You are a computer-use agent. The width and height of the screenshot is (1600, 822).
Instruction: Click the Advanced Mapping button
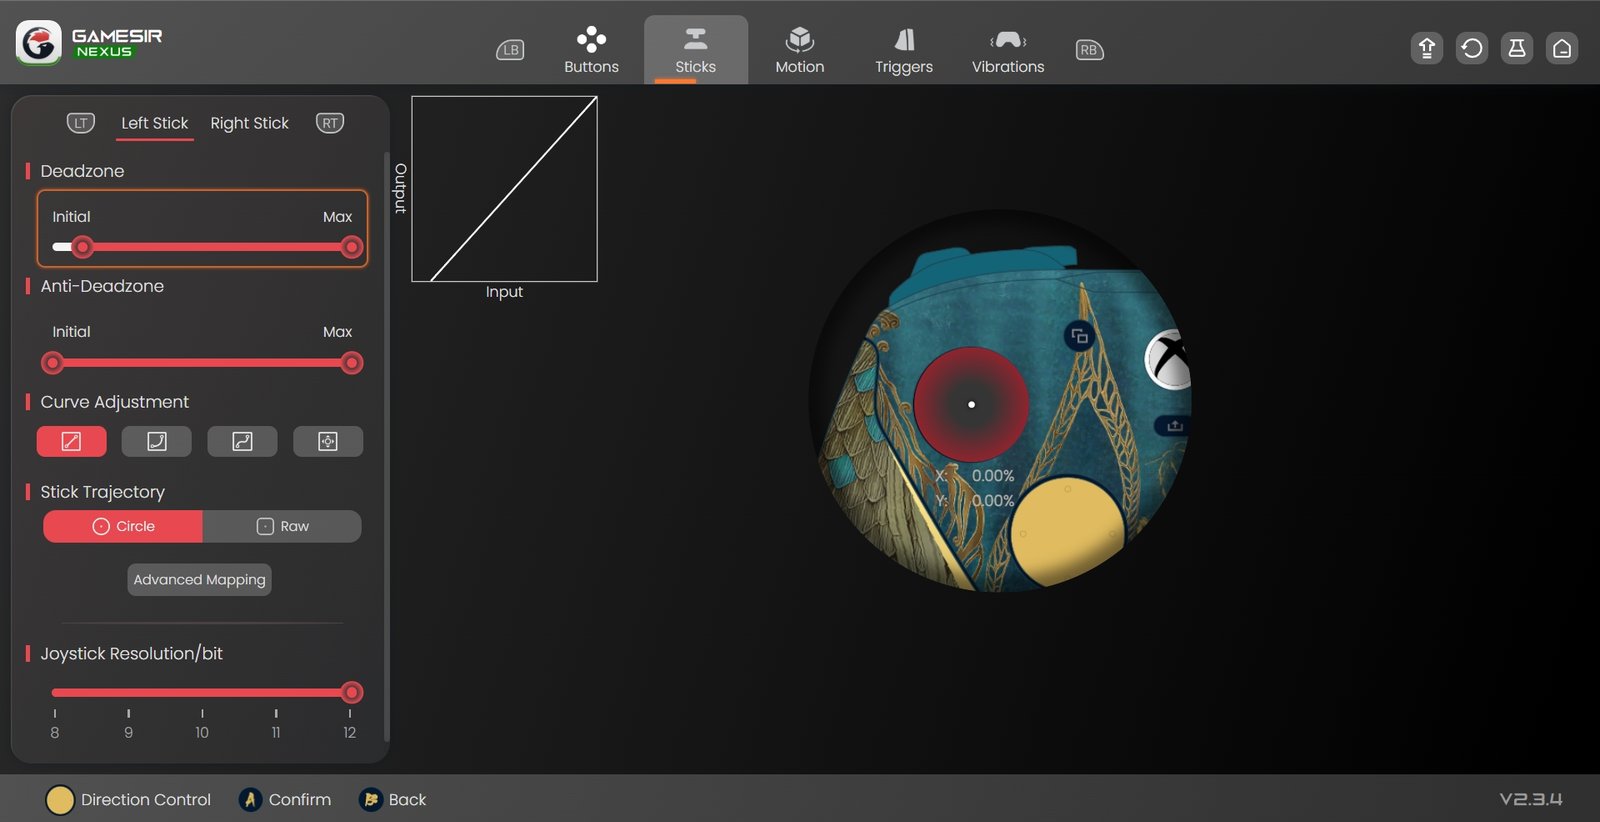point(199,580)
